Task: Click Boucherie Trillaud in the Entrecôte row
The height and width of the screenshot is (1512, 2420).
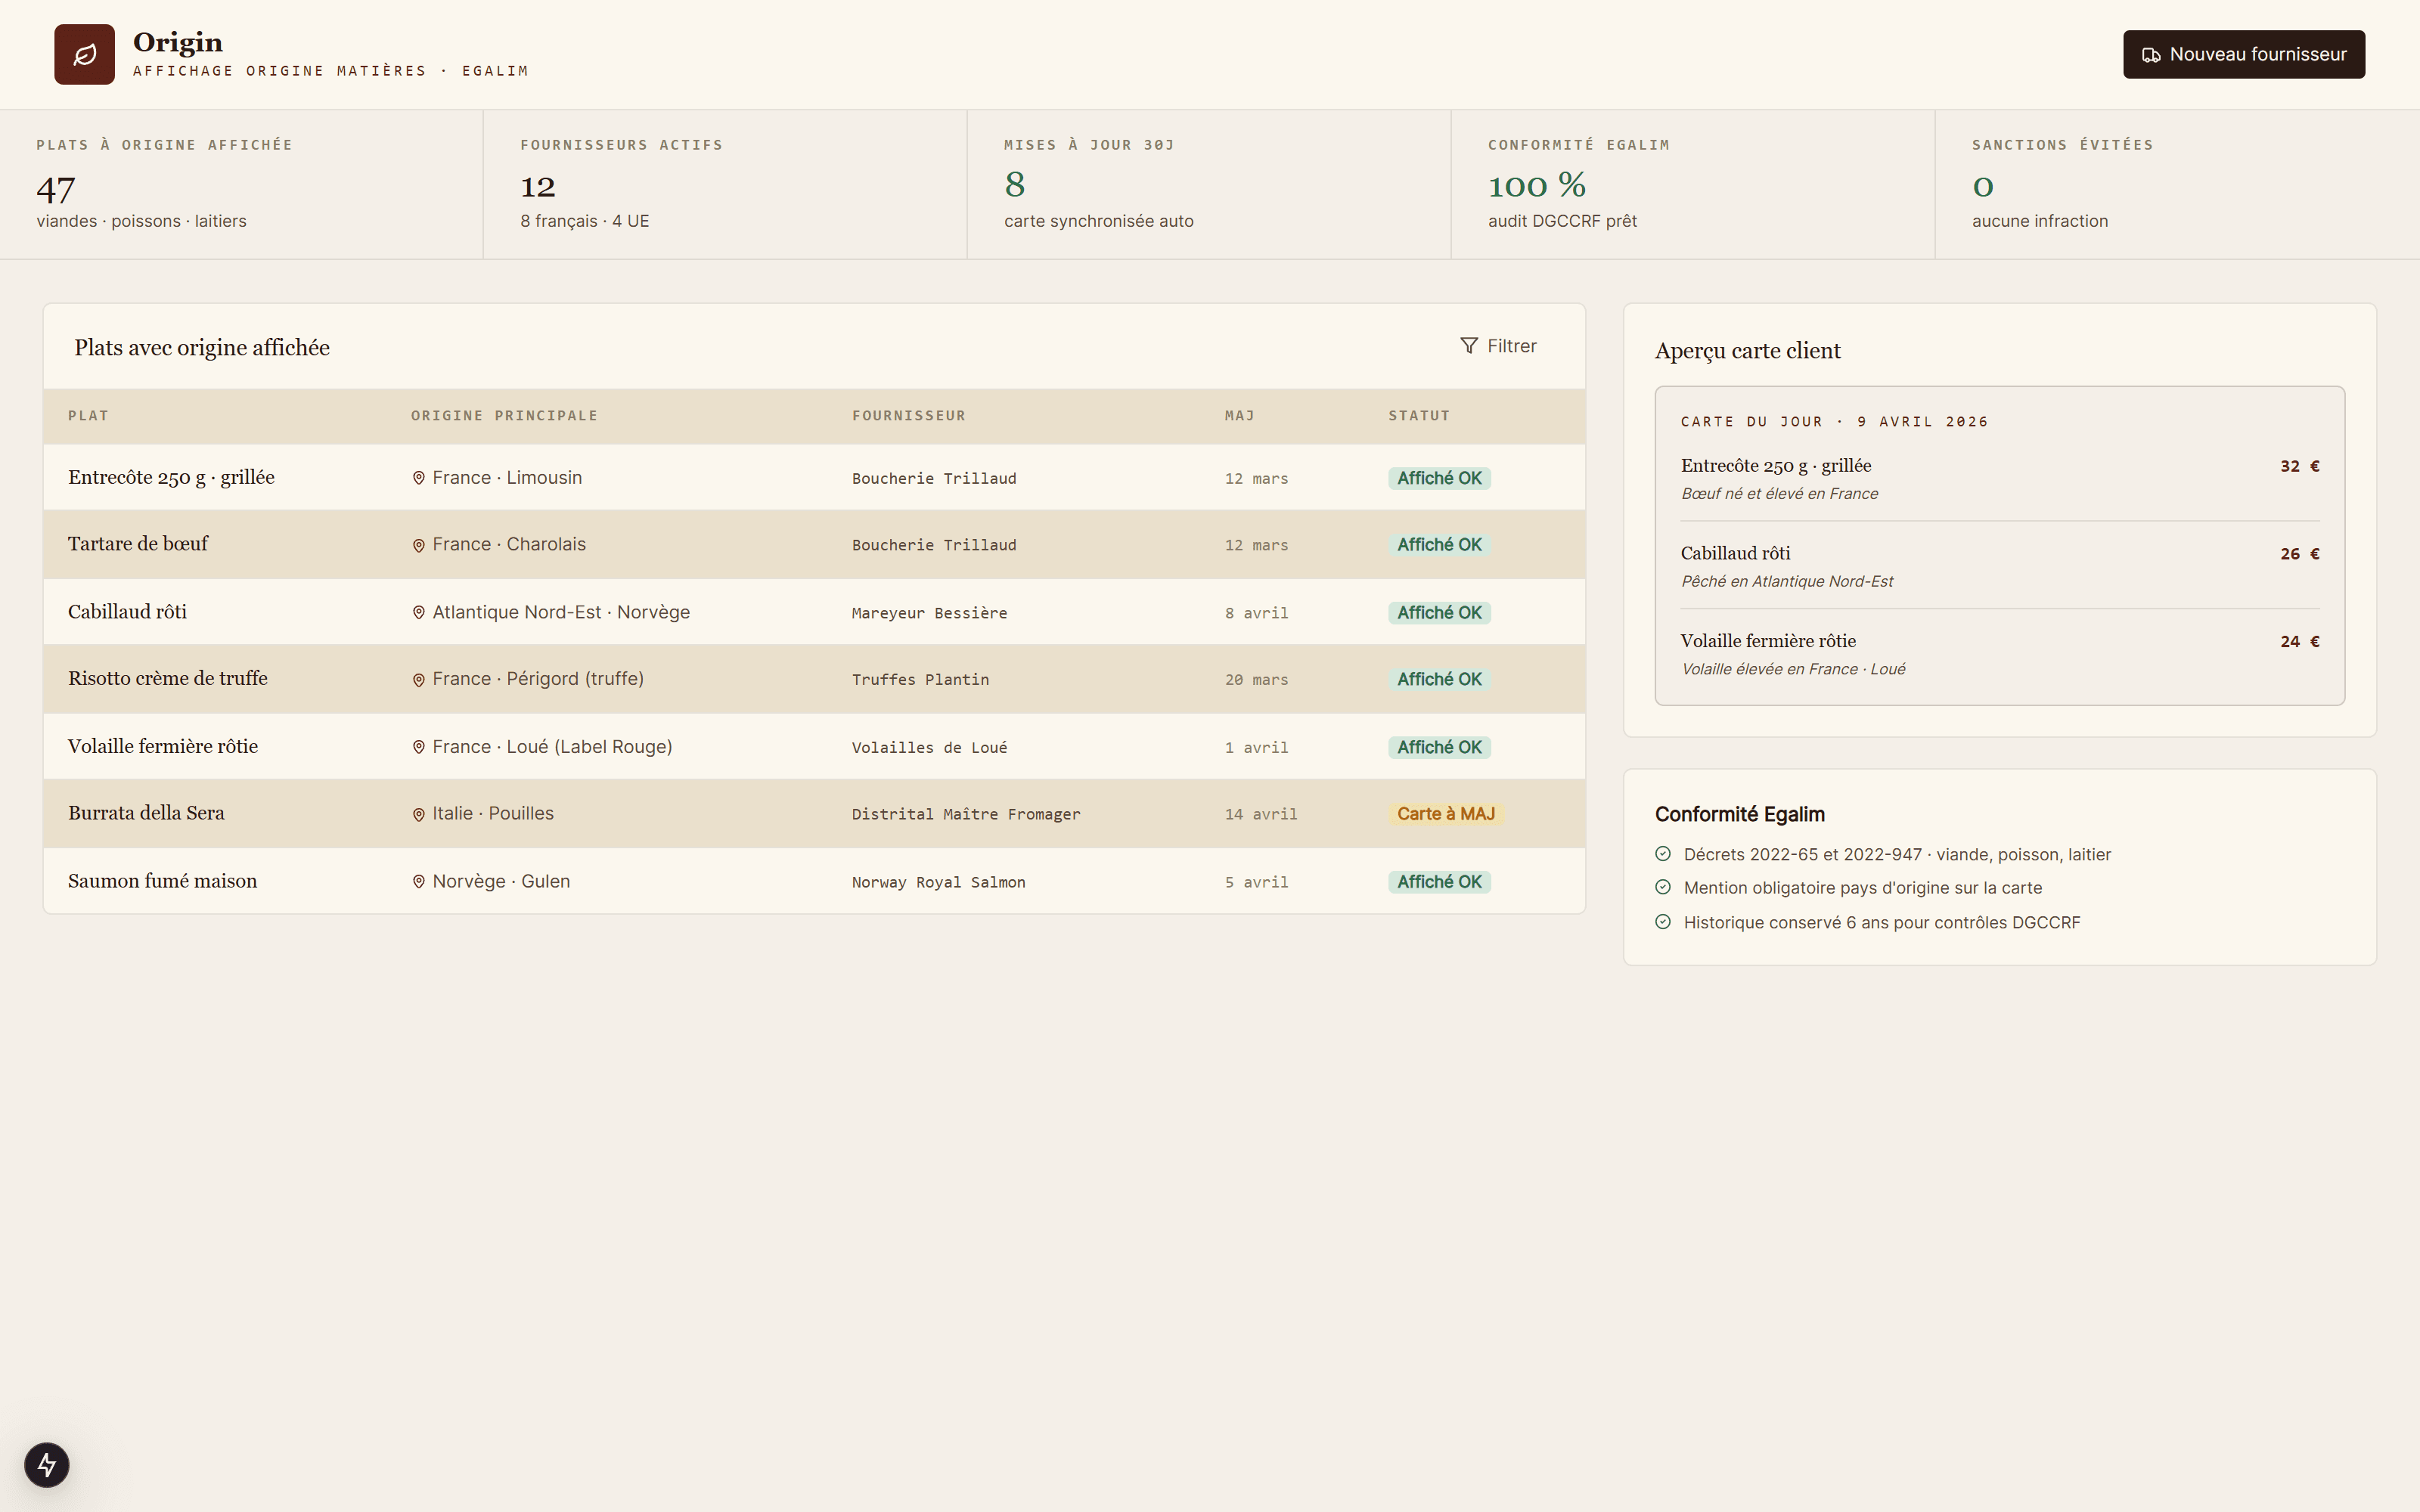Action: (934, 479)
